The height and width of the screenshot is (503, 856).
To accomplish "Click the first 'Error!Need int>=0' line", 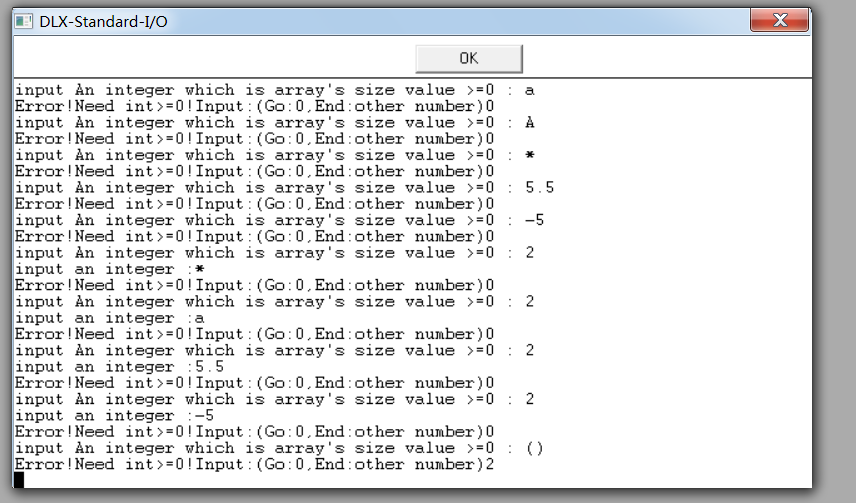I will (x=254, y=106).
